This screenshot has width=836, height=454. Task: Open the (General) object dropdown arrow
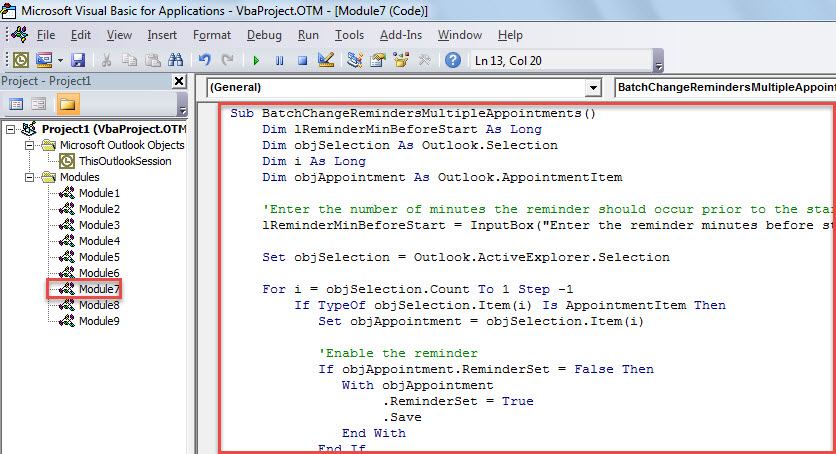(x=592, y=87)
